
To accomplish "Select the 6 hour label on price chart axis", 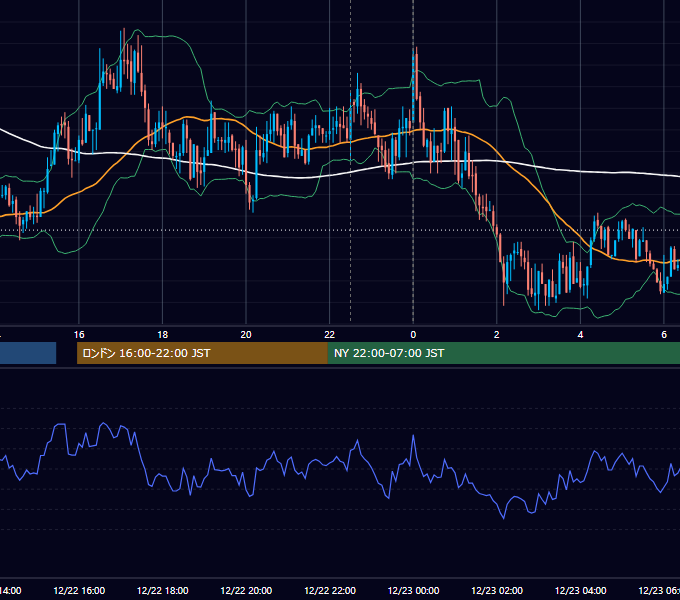I will [x=664, y=335].
